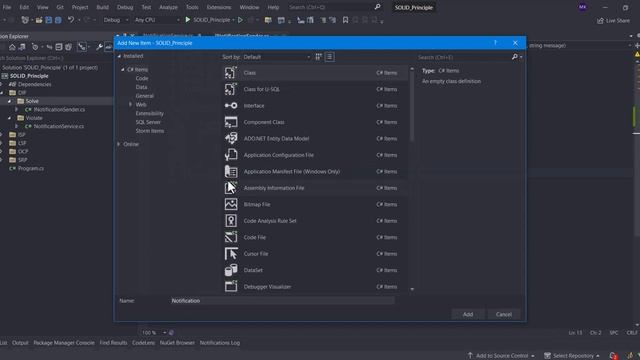640x360 pixels.
Task: Select the Class item template
Action: tap(315, 73)
